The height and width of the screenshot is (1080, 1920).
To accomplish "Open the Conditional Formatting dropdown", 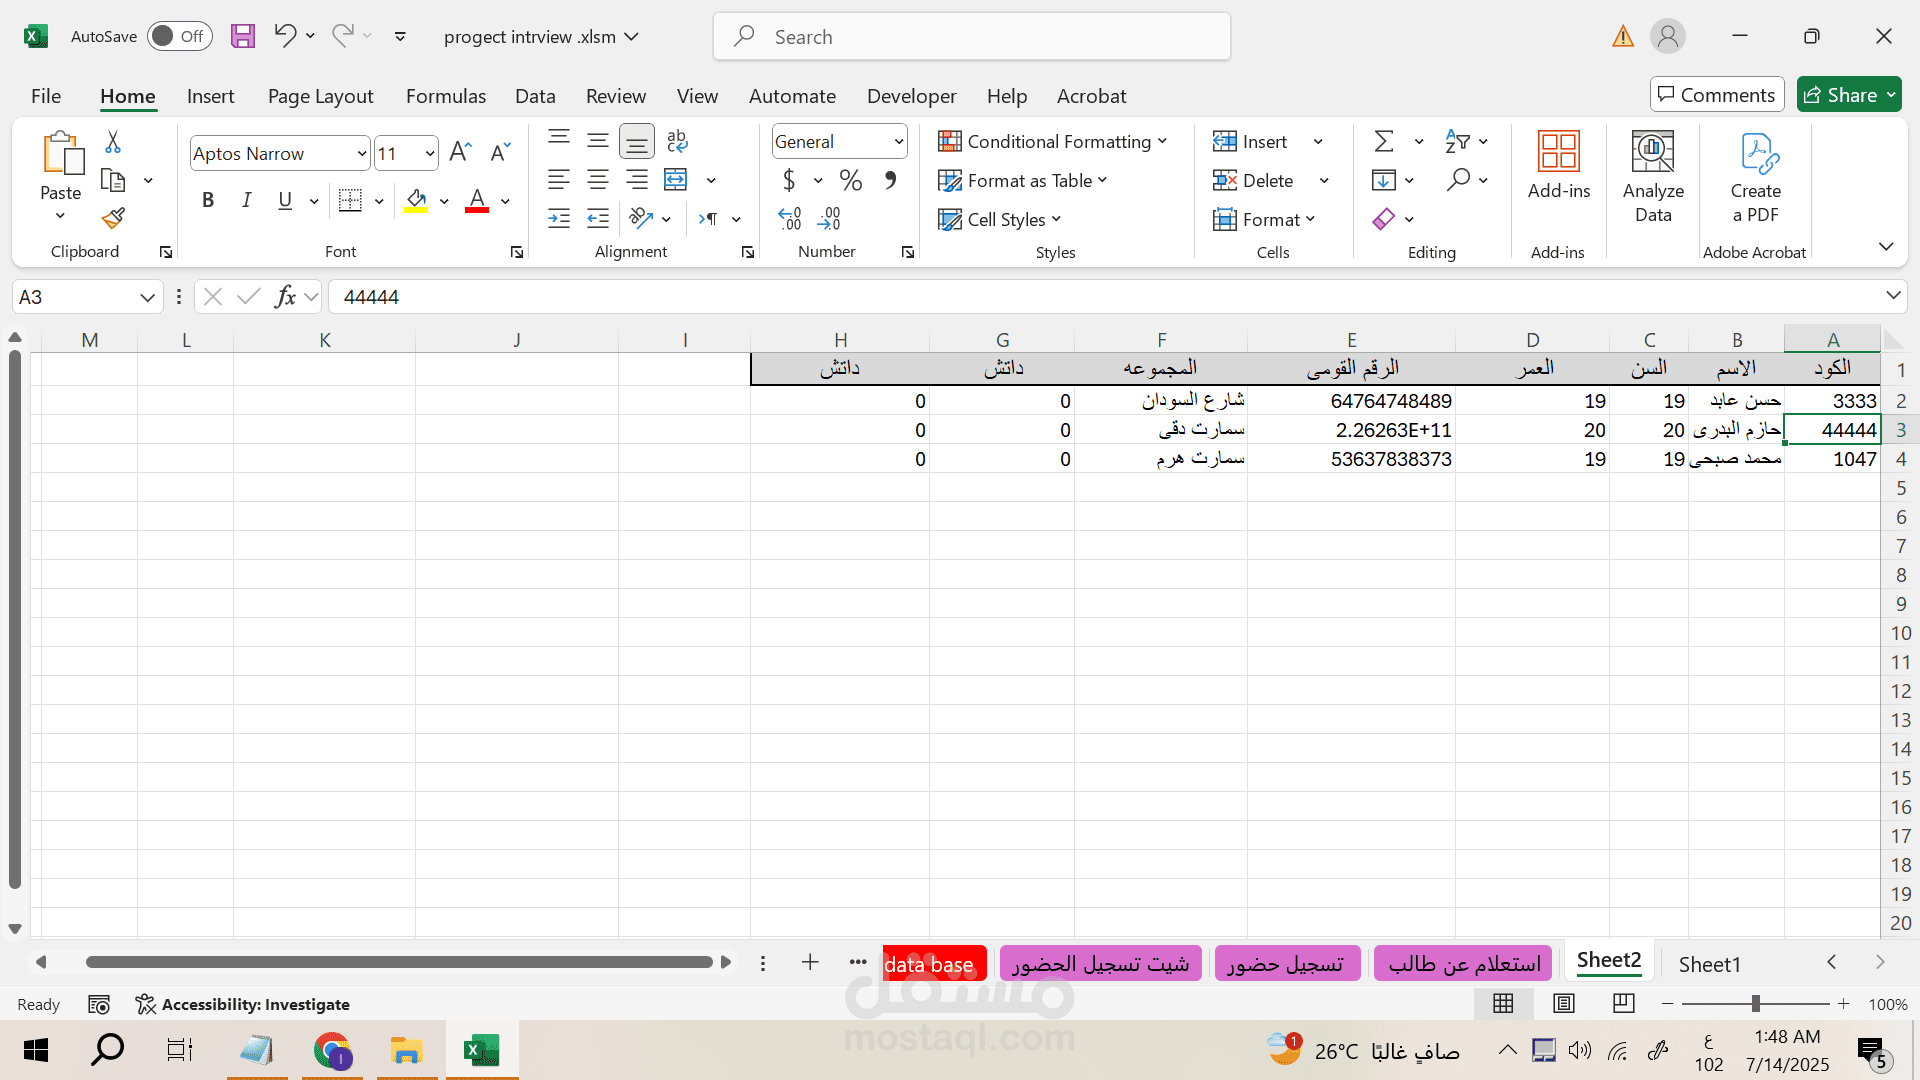I will click(1052, 141).
